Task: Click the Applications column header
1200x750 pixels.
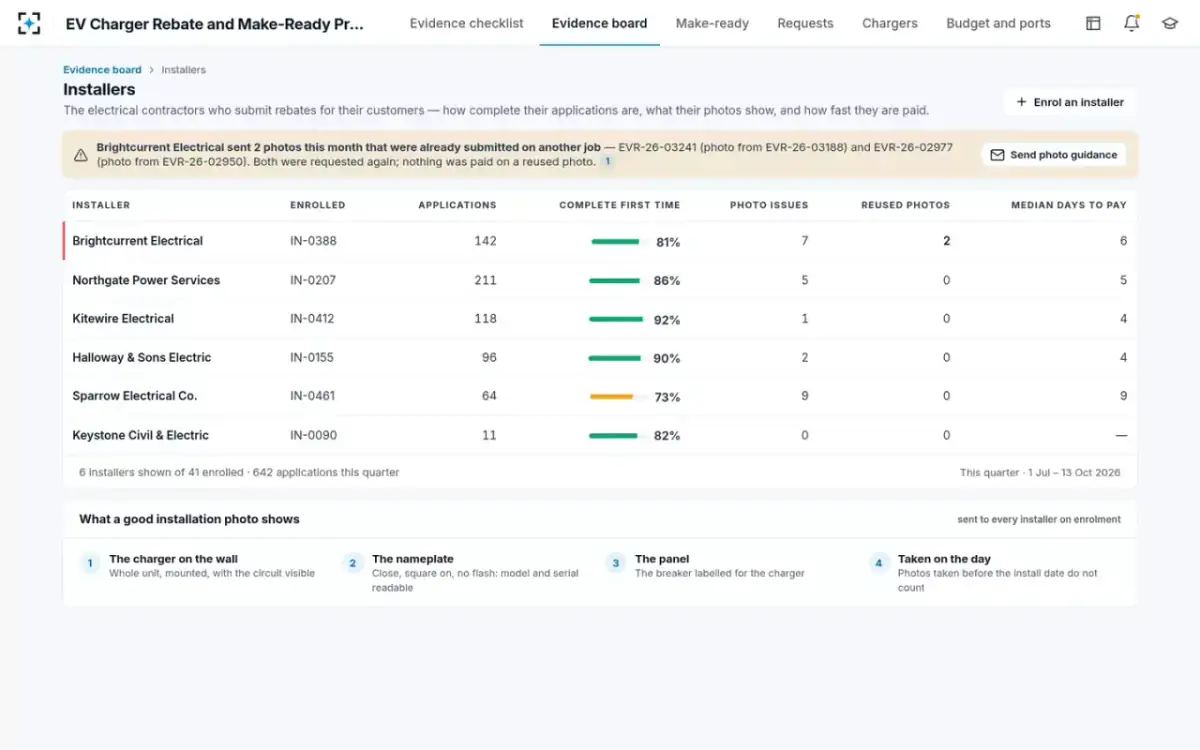Action: [x=457, y=205]
